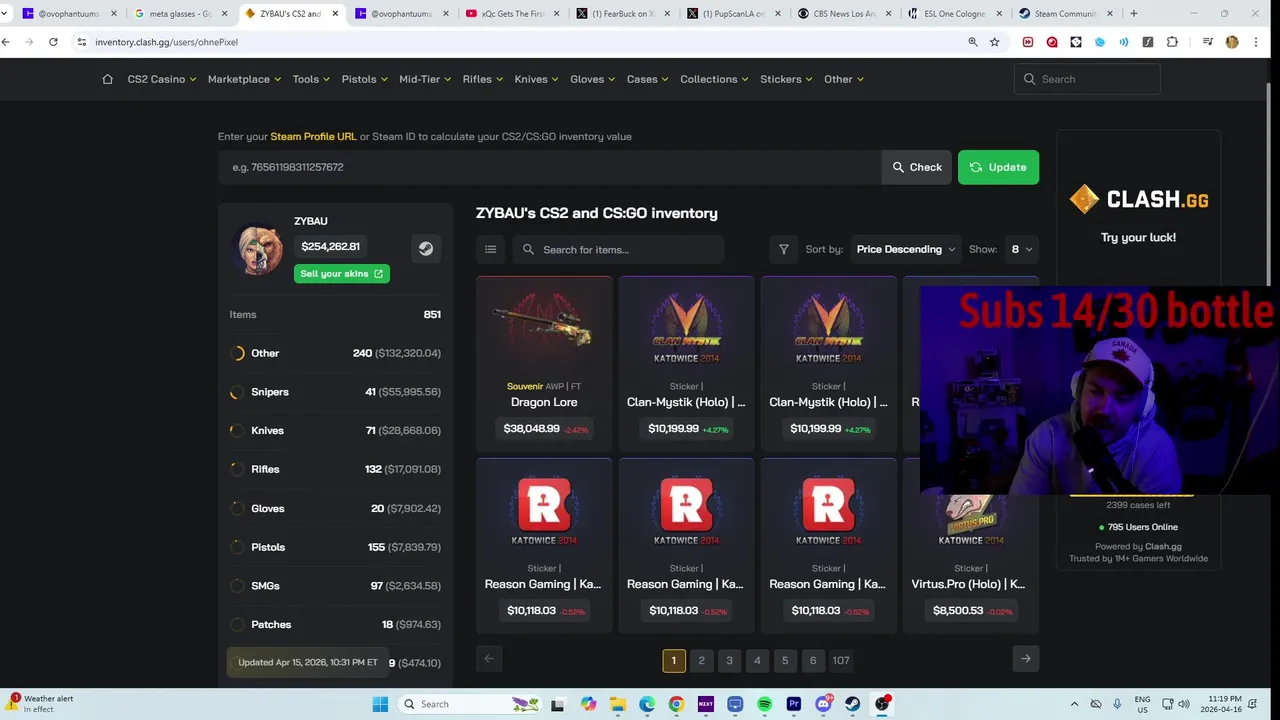The height and width of the screenshot is (720, 1280).
Task: Click the top navigation Search box
Action: click(x=1087, y=79)
